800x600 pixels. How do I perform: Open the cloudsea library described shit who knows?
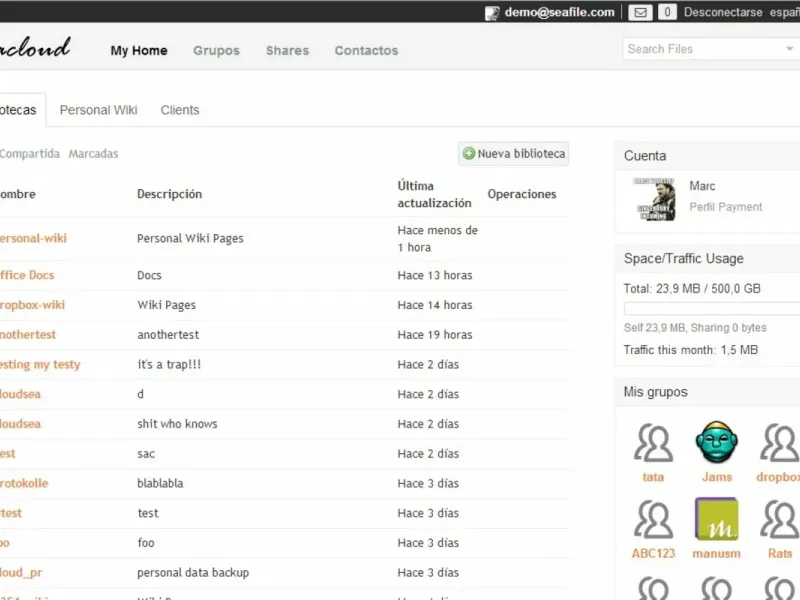(20, 424)
